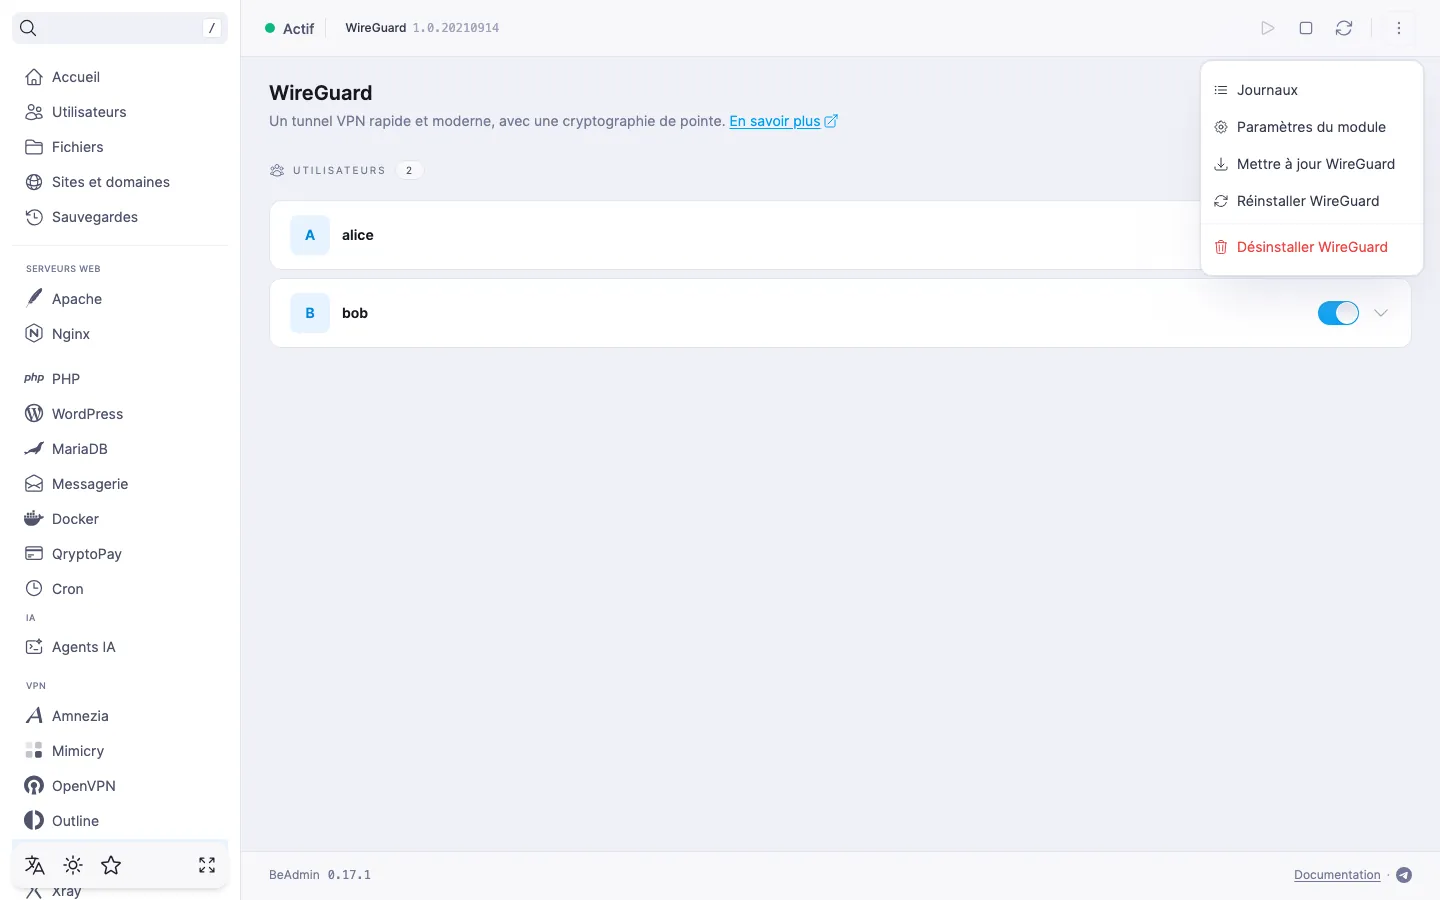Go to the PHP module

[120, 379]
